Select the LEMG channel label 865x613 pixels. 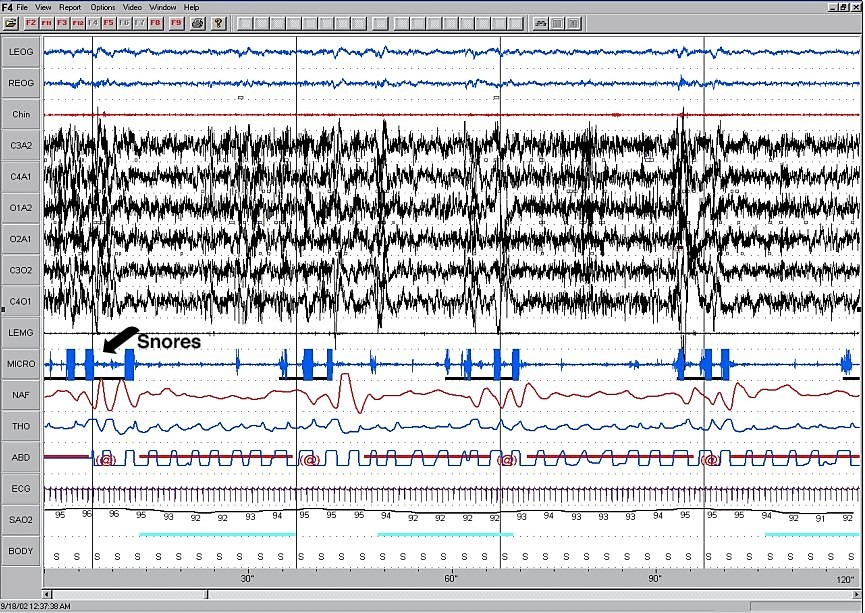tap(21, 333)
